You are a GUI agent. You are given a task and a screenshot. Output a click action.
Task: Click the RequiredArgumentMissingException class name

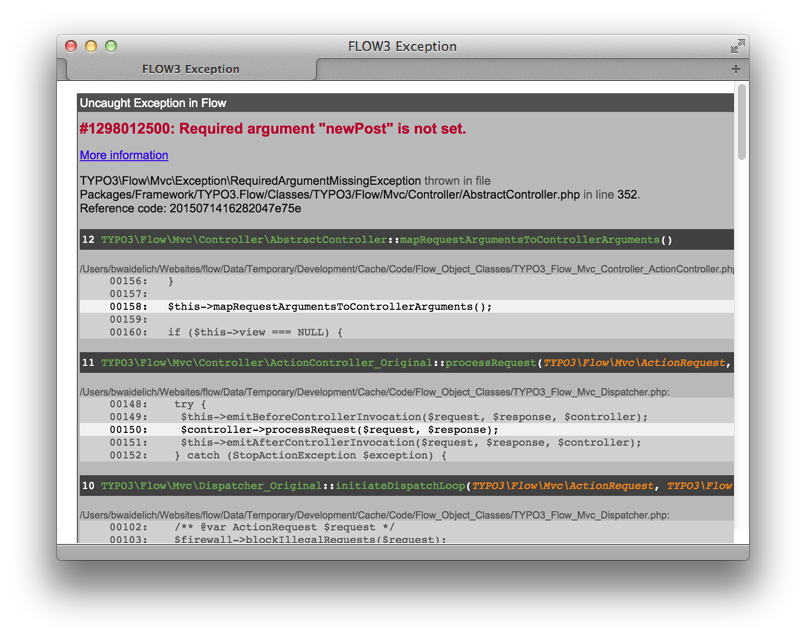click(250, 181)
